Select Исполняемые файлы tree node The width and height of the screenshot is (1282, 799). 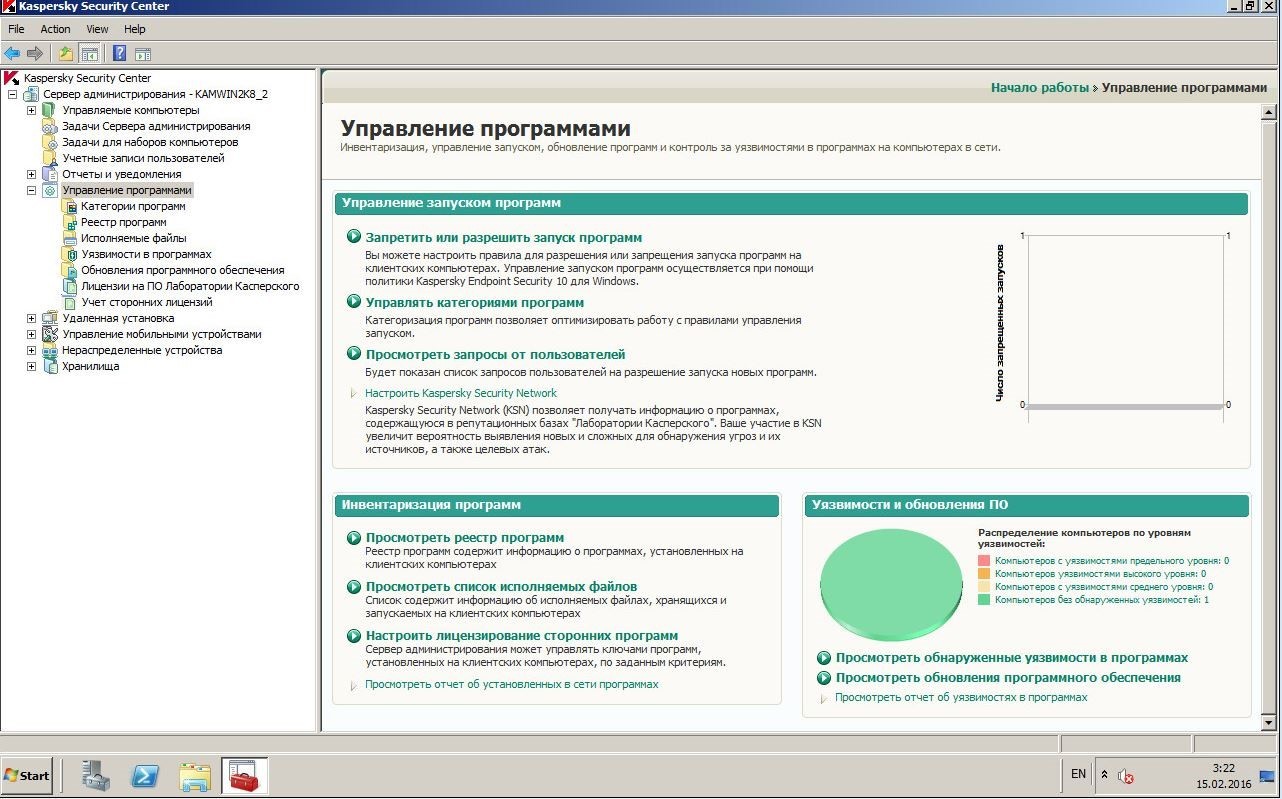134,238
